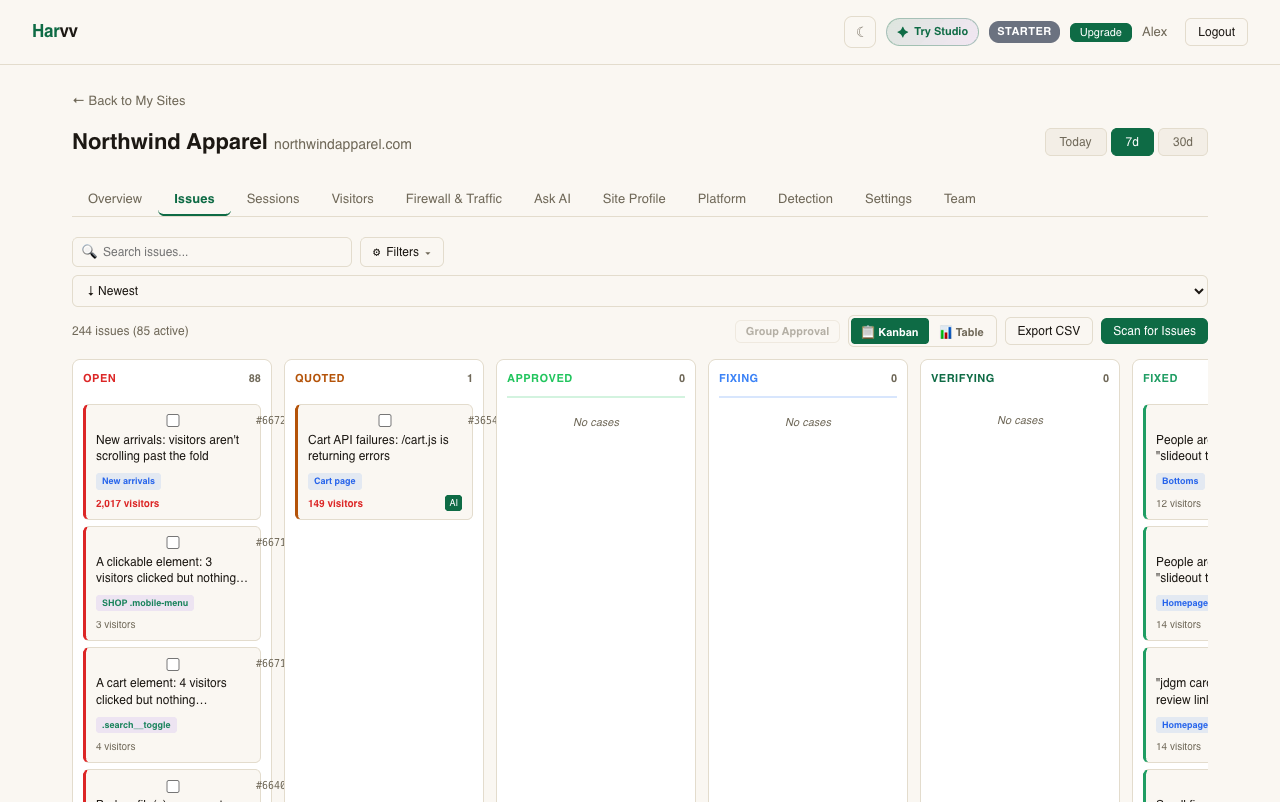Check the Cart API failures checkbox

coord(385,420)
